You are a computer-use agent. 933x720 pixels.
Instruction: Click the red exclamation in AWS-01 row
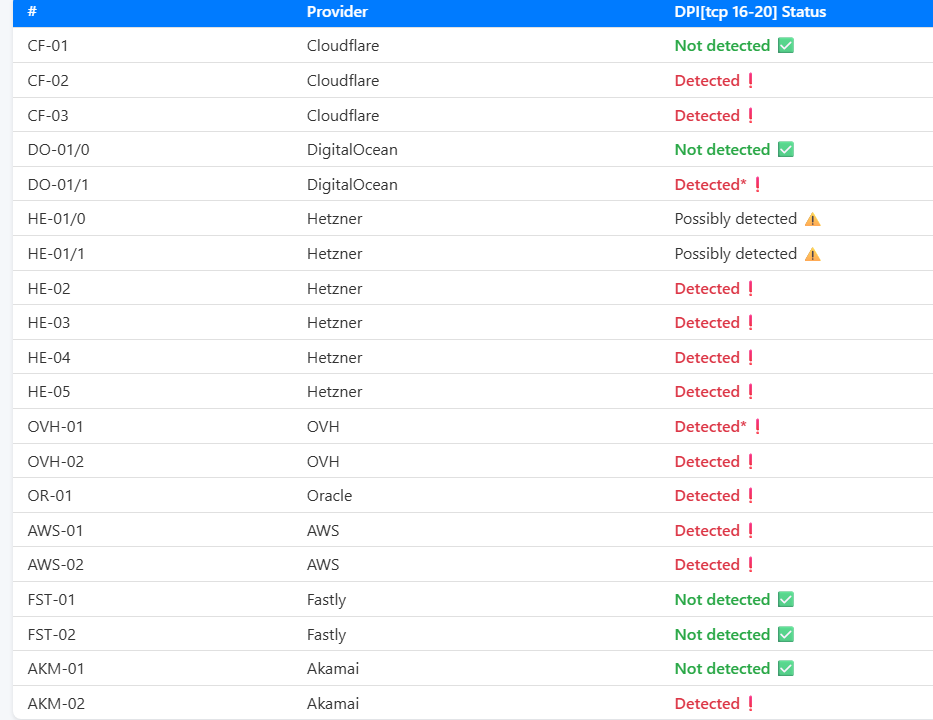750,531
